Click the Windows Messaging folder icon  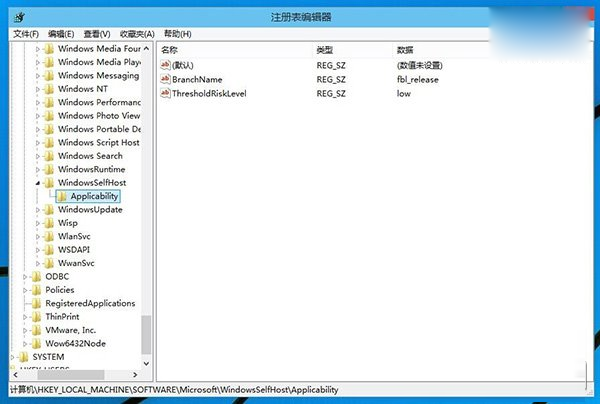point(49,76)
